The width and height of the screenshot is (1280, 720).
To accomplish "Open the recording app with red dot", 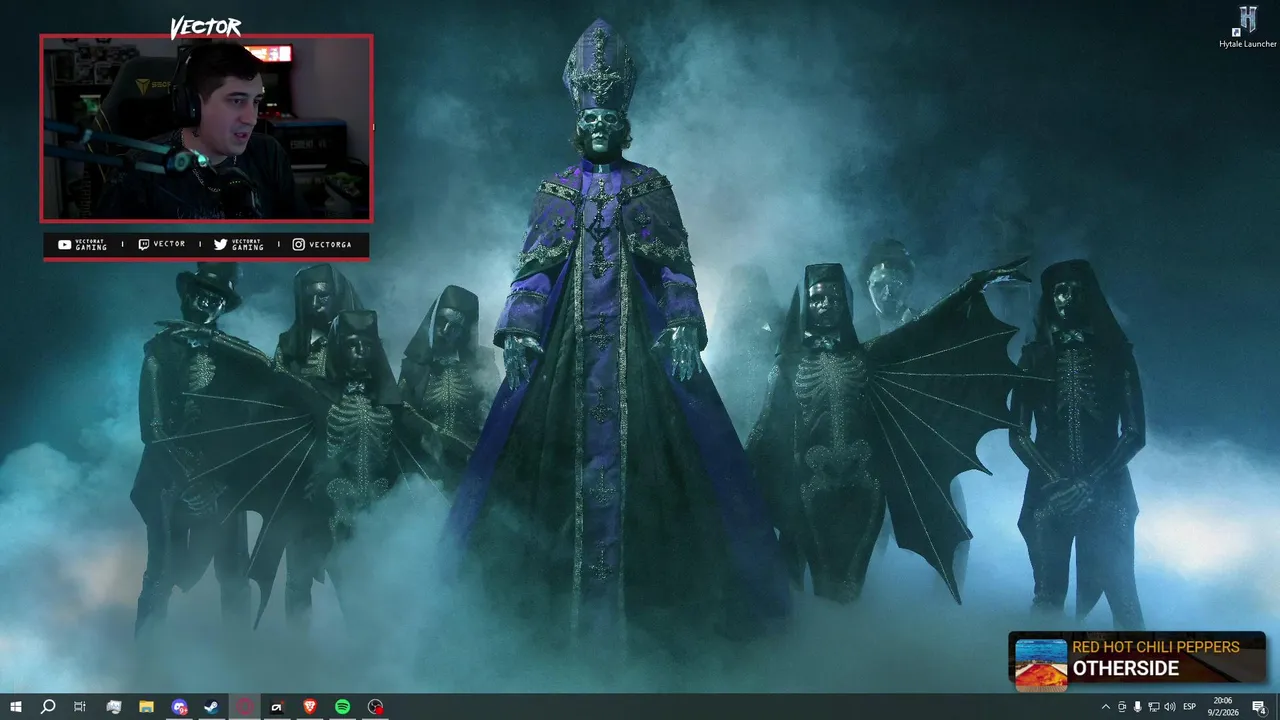I will tap(375, 707).
